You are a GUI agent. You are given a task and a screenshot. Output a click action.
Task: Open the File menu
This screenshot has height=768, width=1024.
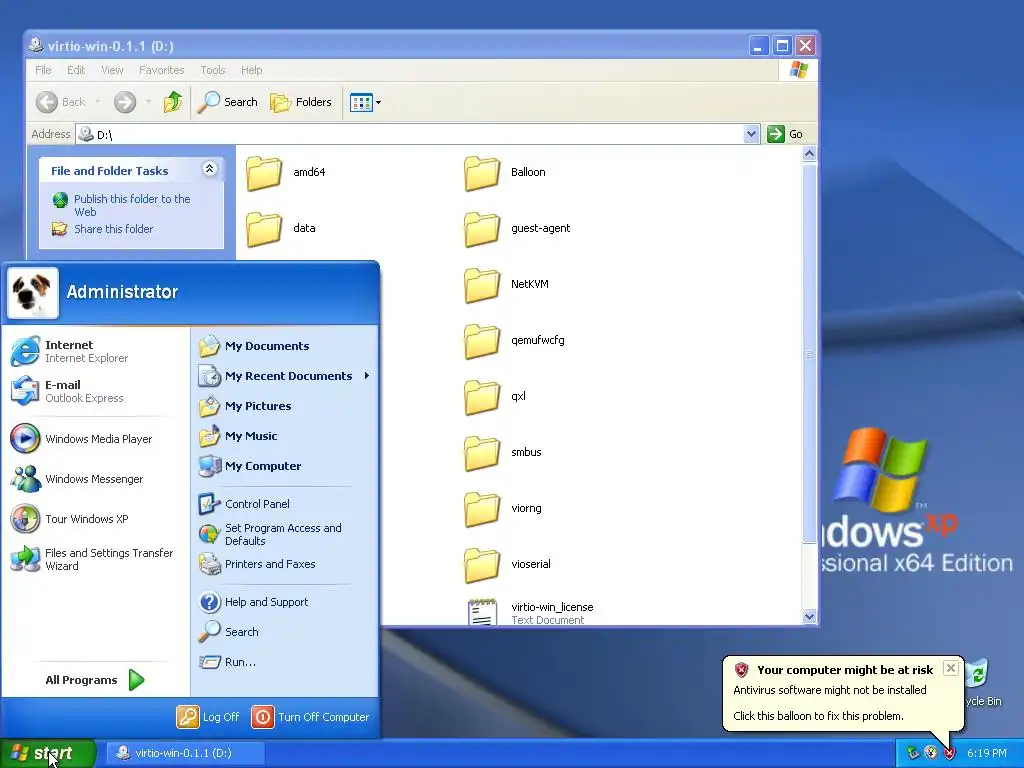pos(43,70)
